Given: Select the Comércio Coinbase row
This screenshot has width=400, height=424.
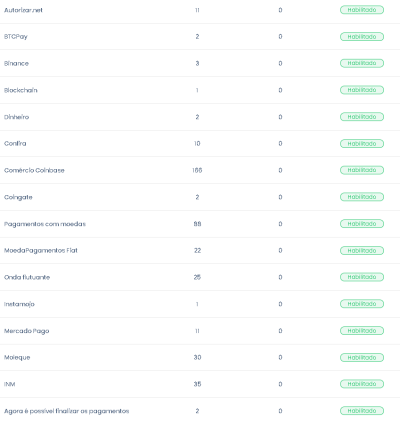Looking at the screenshot, I should (200, 170).
